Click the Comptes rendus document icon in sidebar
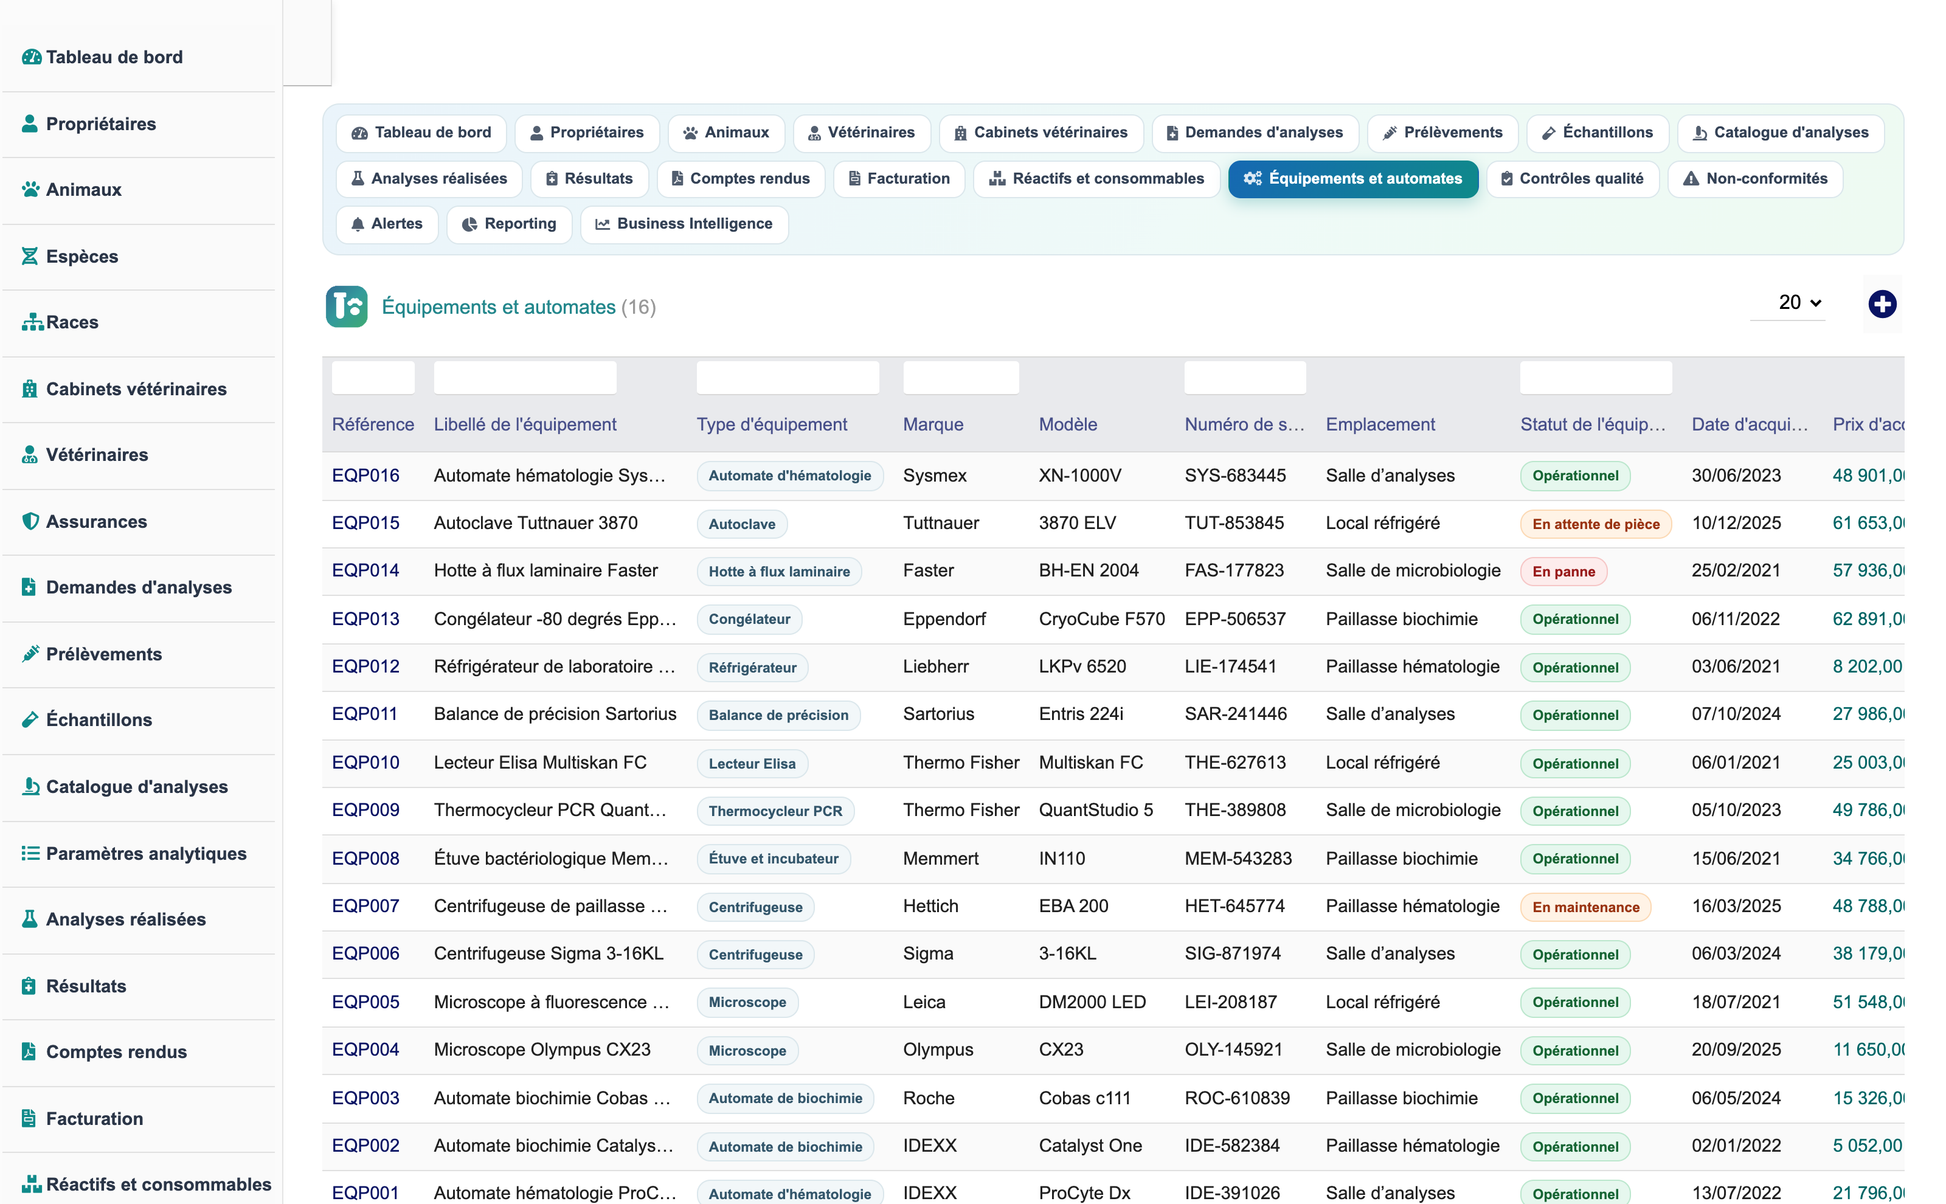The height and width of the screenshot is (1204, 1946). 29,1052
